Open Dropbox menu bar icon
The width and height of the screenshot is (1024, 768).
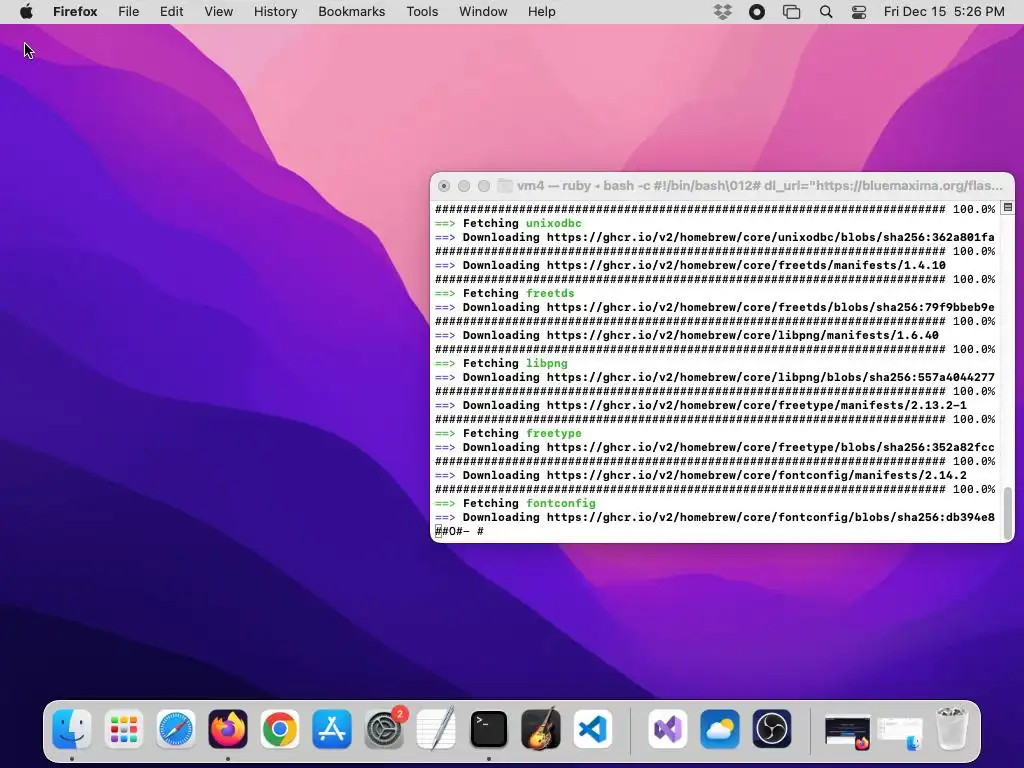722,12
